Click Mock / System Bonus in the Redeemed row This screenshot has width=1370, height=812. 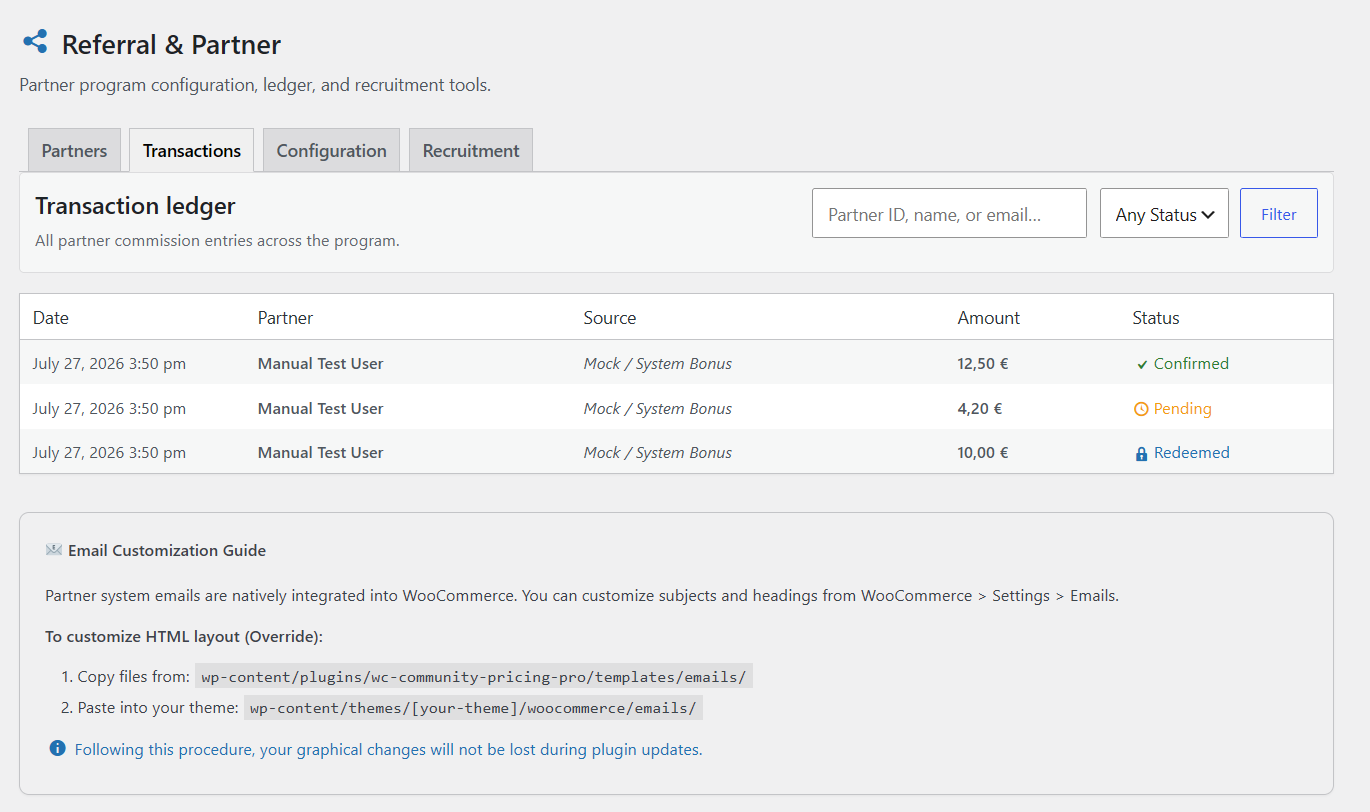pyautogui.click(x=658, y=452)
